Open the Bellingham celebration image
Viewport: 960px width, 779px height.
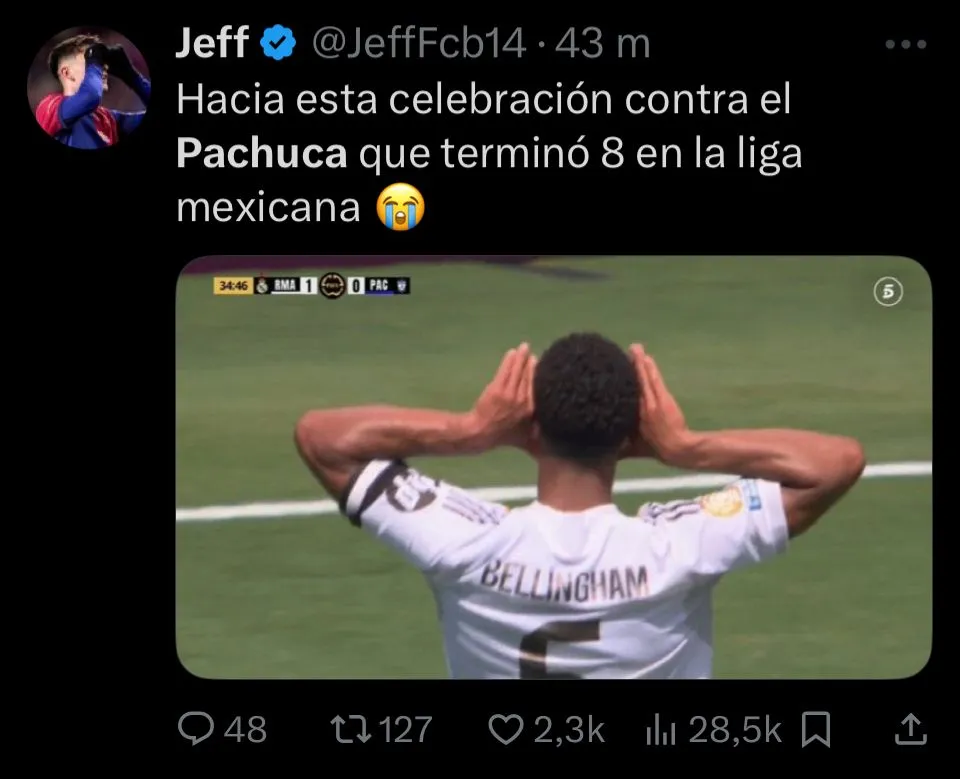coord(554,467)
